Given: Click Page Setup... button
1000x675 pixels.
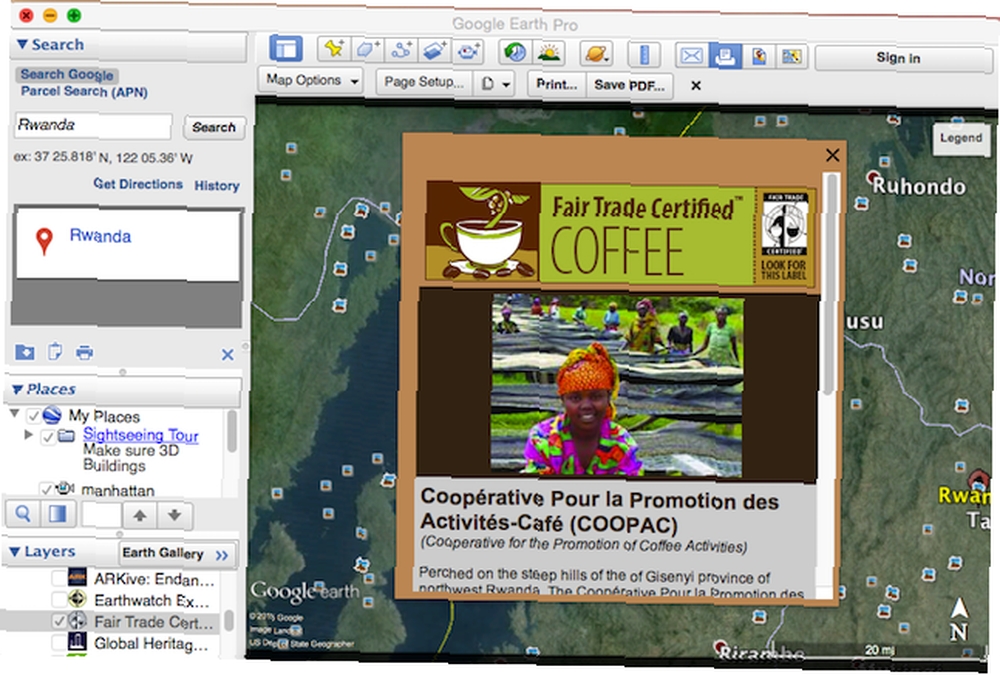Looking at the screenshot, I should [x=424, y=82].
